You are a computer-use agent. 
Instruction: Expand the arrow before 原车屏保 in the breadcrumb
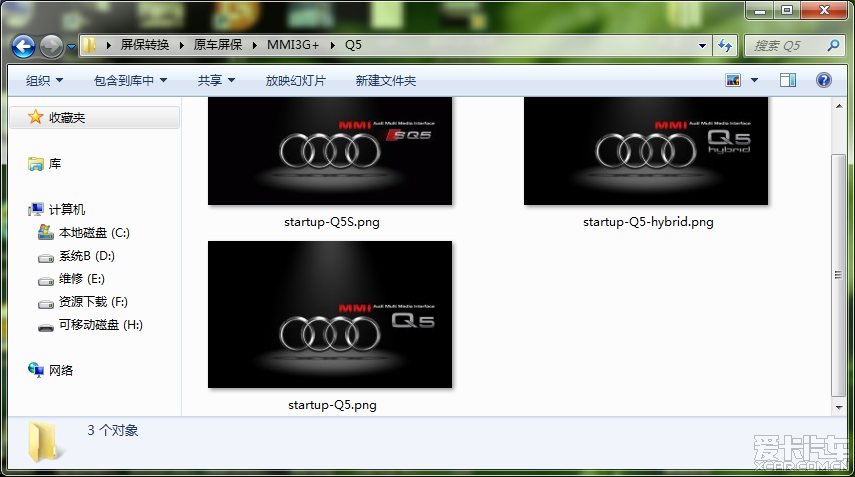[x=182, y=45]
